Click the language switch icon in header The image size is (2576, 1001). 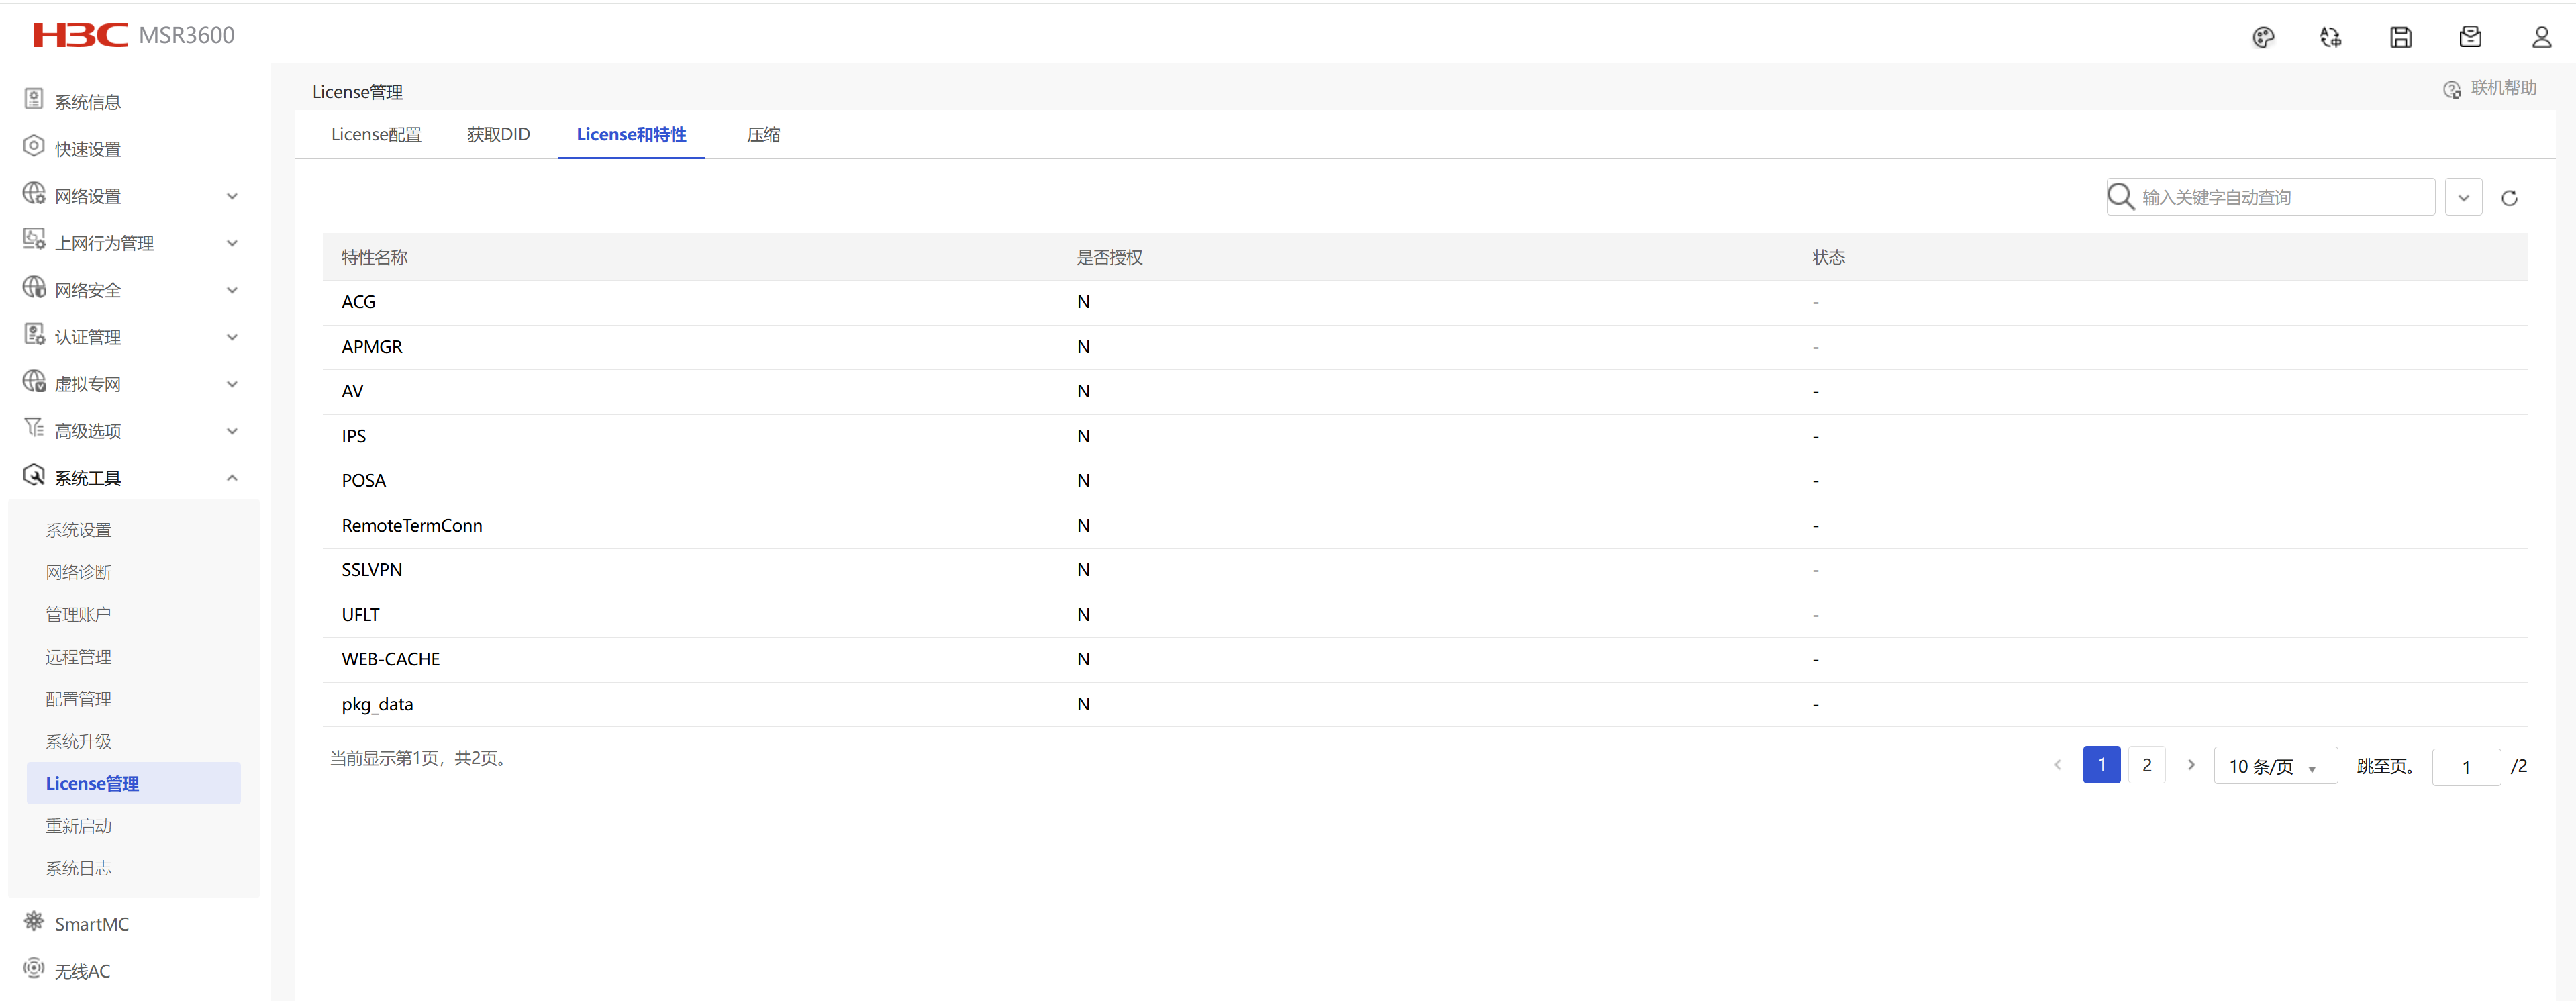click(2330, 37)
